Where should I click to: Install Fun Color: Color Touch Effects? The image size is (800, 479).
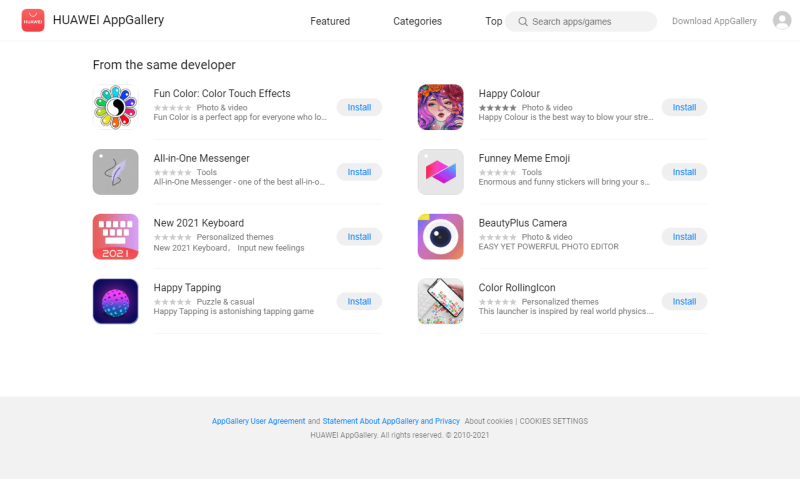(x=359, y=107)
